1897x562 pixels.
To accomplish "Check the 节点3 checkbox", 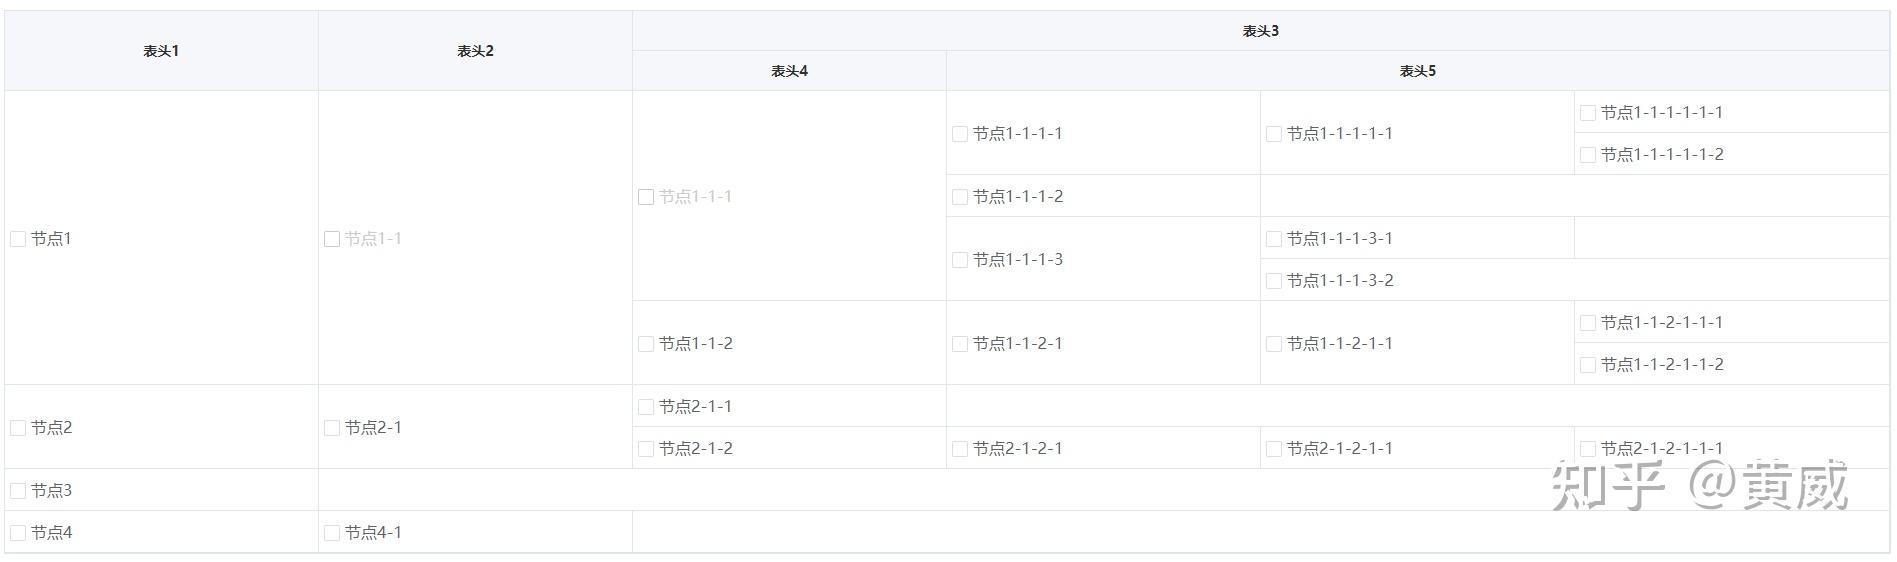I will click(x=18, y=491).
